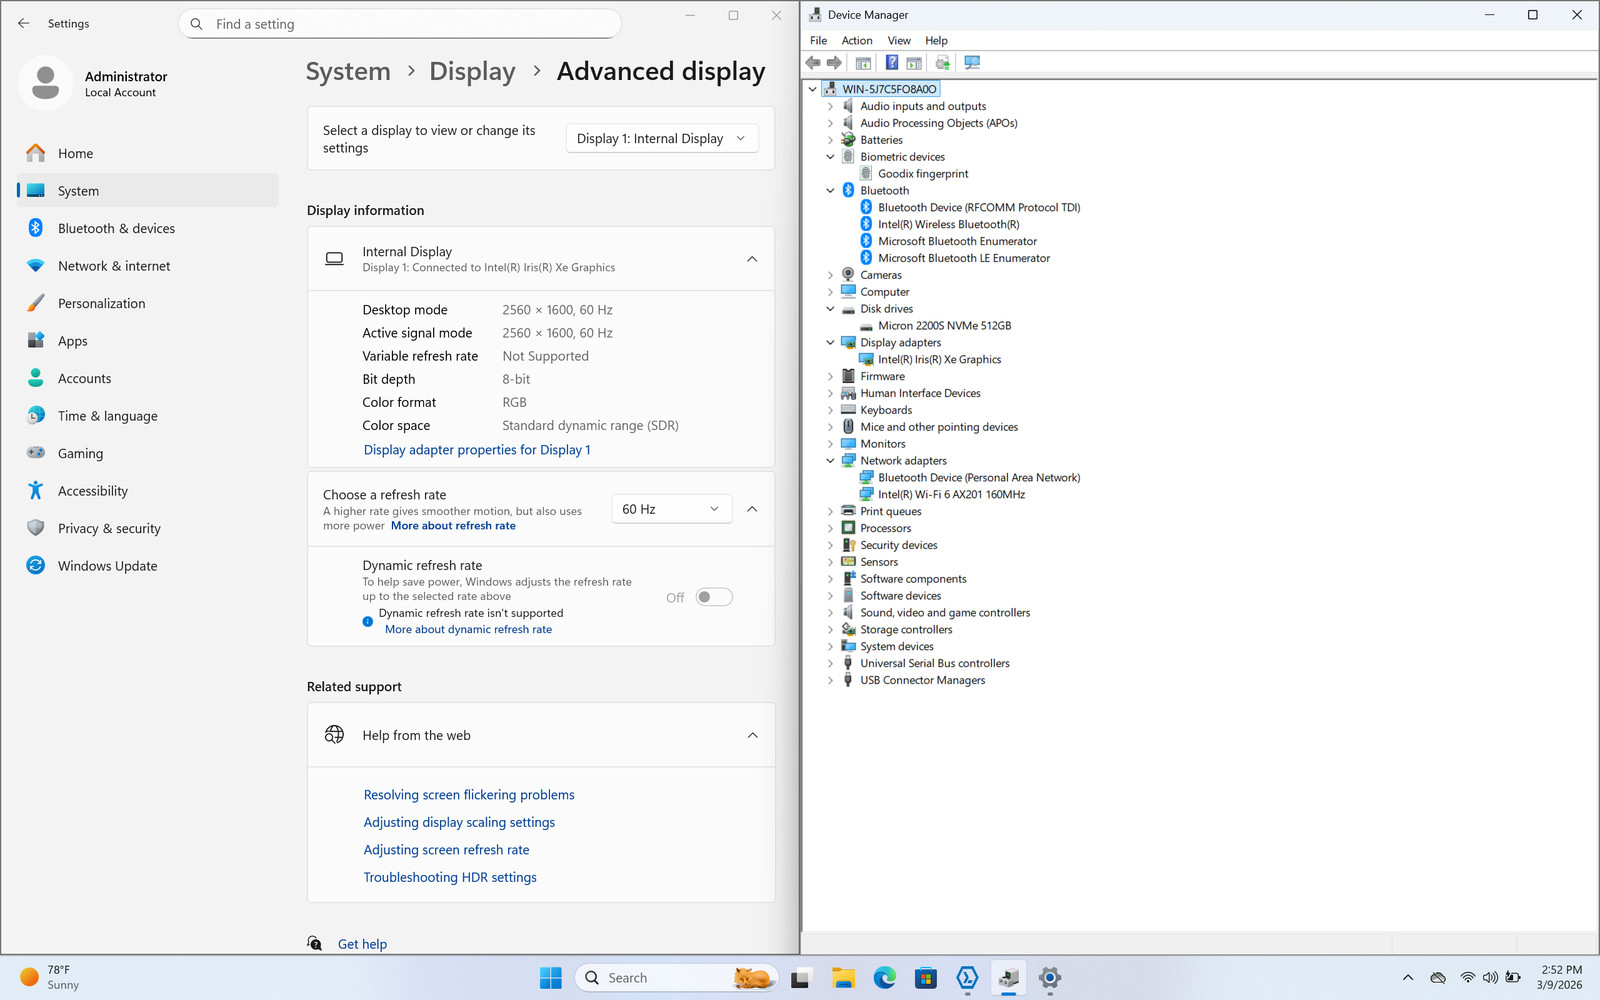The width and height of the screenshot is (1600, 1000).
Task: Click the System breadcrumb link
Action: click(348, 72)
